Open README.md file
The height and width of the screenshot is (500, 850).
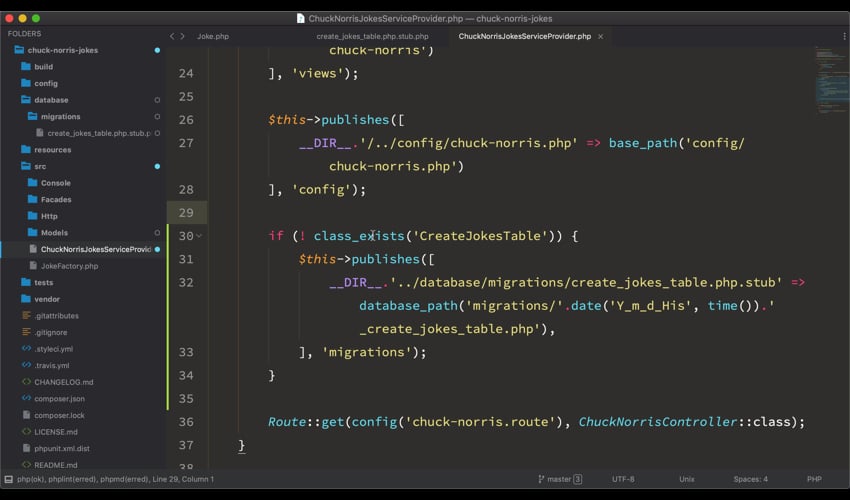pyautogui.click(x=55, y=465)
